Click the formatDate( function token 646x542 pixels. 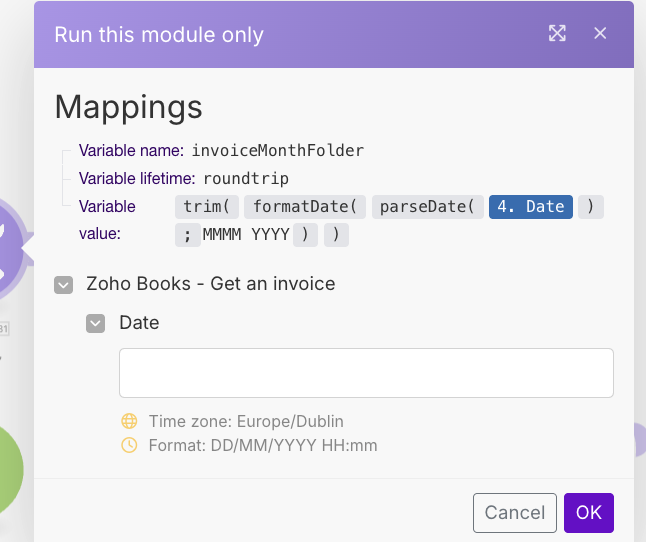click(305, 207)
